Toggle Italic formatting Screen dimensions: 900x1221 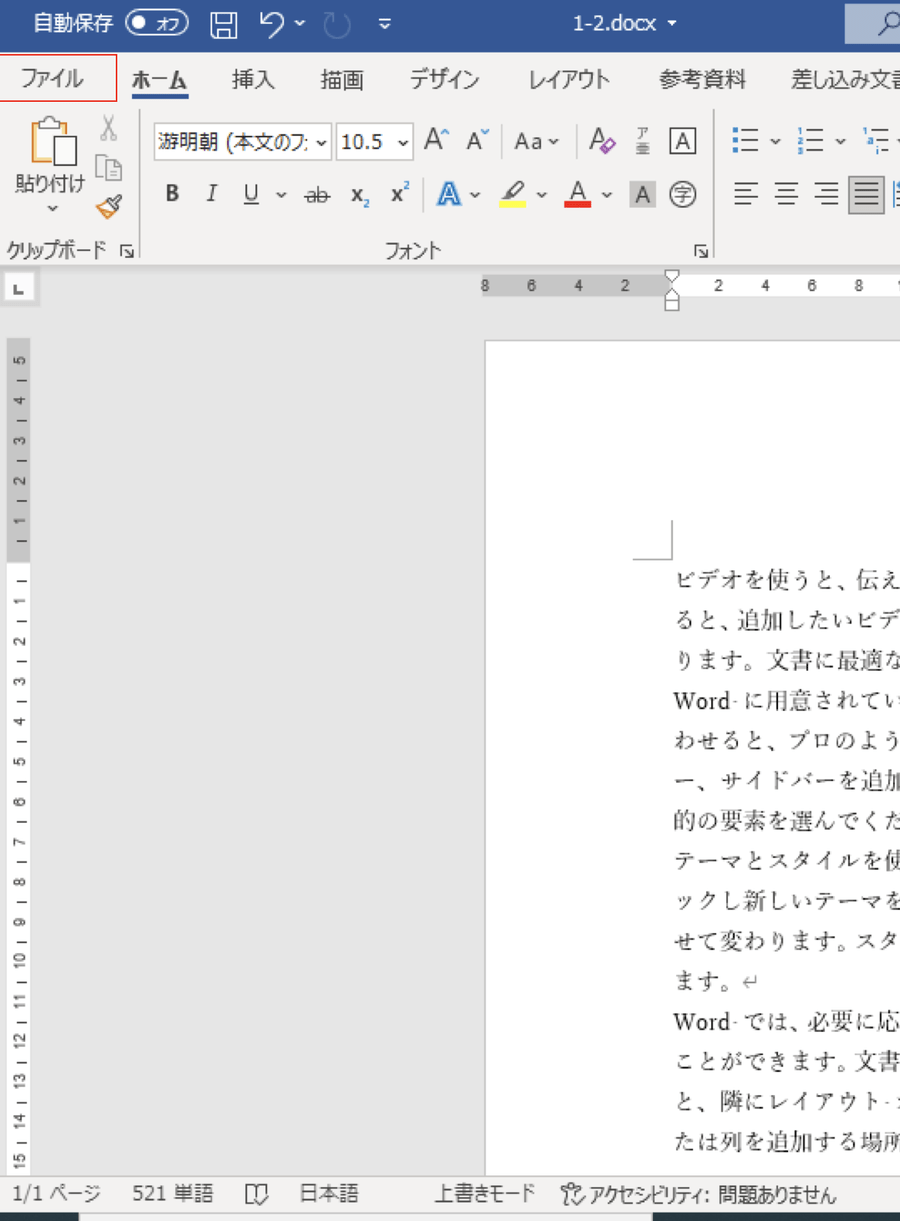click(x=211, y=194)
